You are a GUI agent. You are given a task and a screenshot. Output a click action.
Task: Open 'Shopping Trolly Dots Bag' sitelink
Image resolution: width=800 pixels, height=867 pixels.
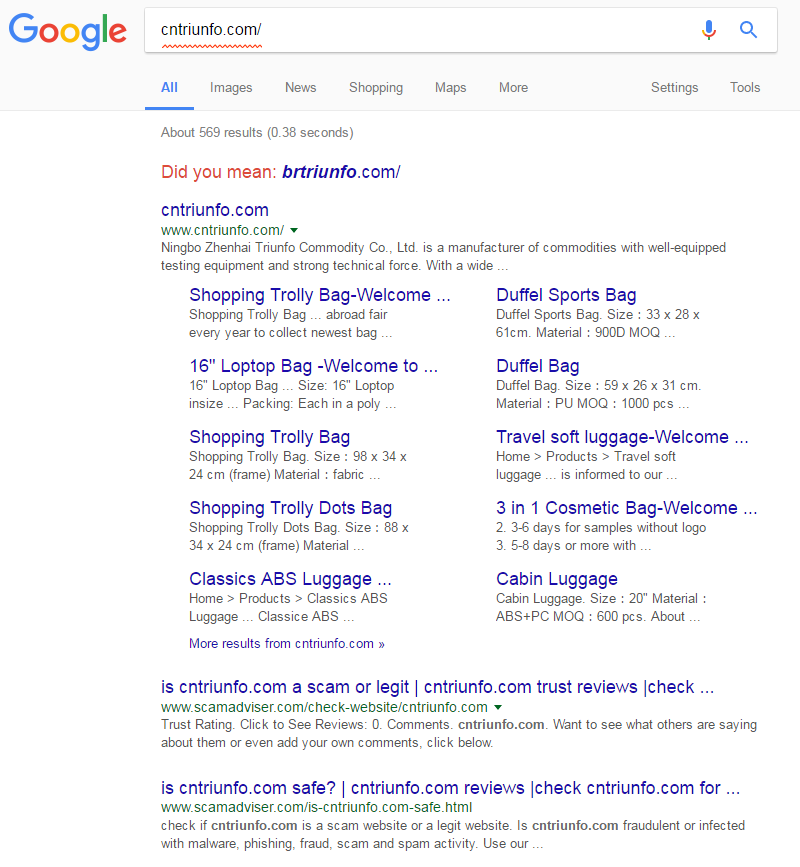point(291,508)
